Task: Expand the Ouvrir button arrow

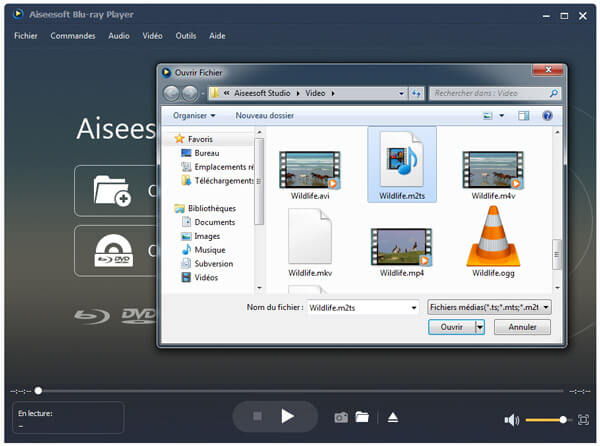Action: [480, 327]
